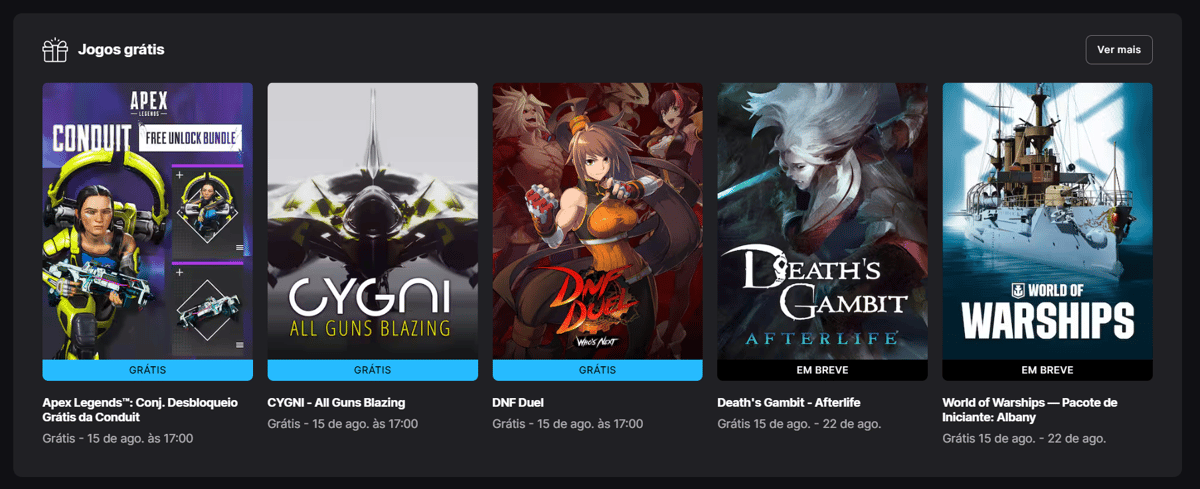Image resolution: width=1200 pixels, height=489 pixels.
Task: Click the Jogos grátis section heading
Action: pyautogui.click(x=121, y=49)
